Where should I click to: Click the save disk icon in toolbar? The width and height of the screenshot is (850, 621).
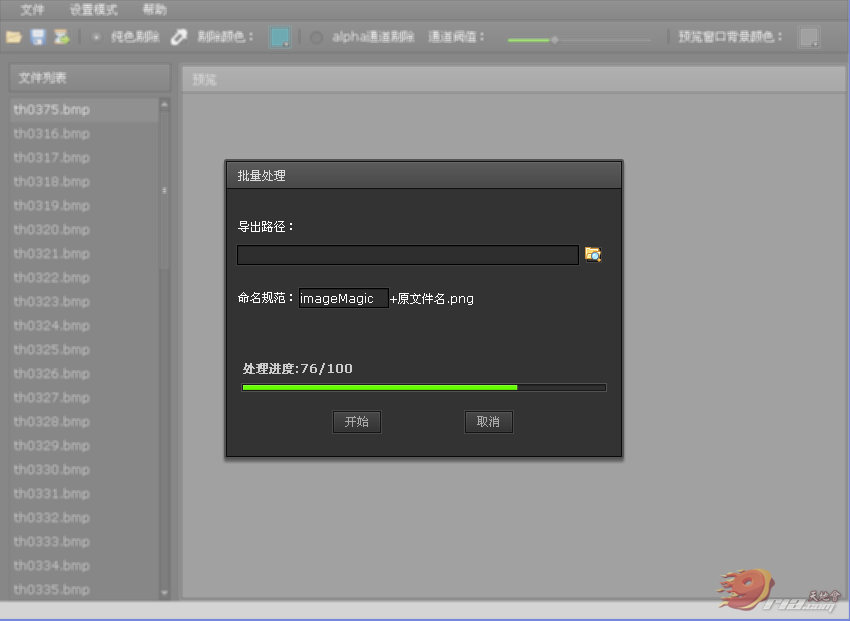[38, 37]
